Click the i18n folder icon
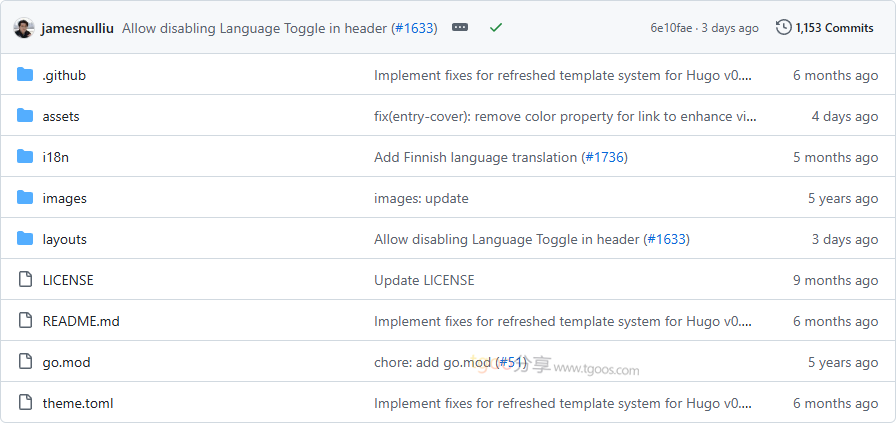This screenshot has height=423, width=896. pyautogui.click(x=25, y=157)
